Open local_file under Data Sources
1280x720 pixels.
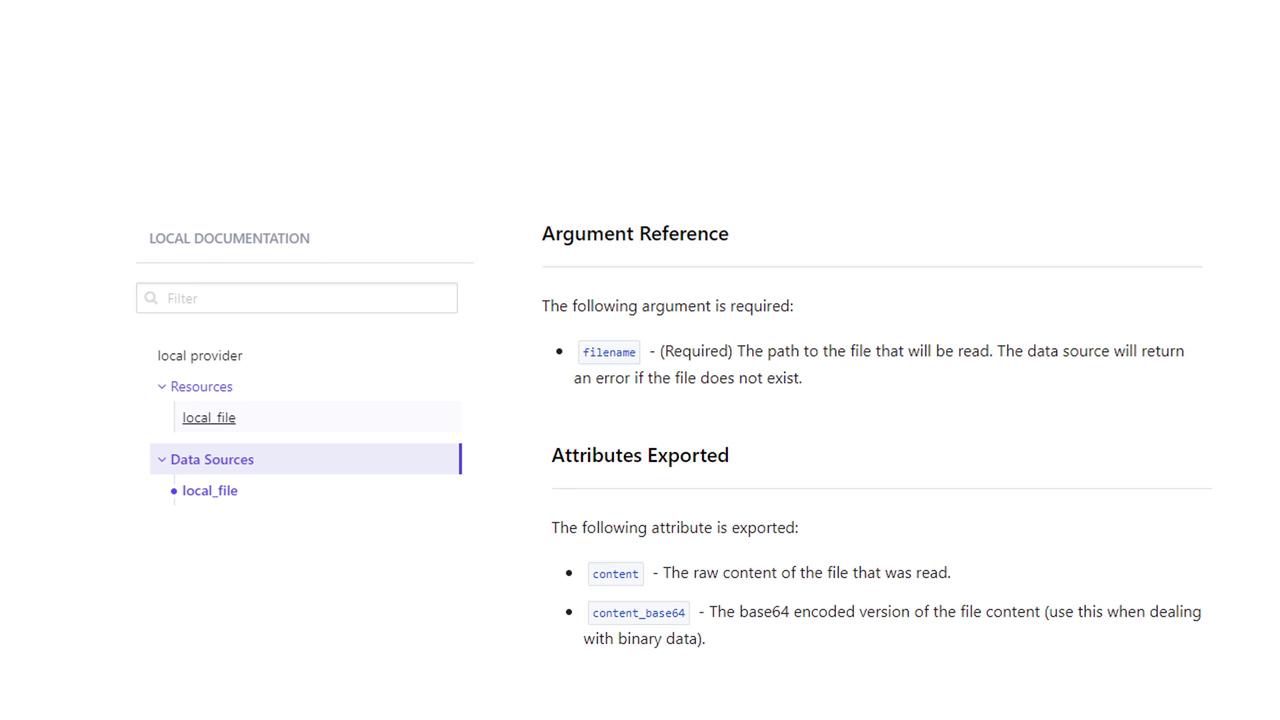(210, 491)
